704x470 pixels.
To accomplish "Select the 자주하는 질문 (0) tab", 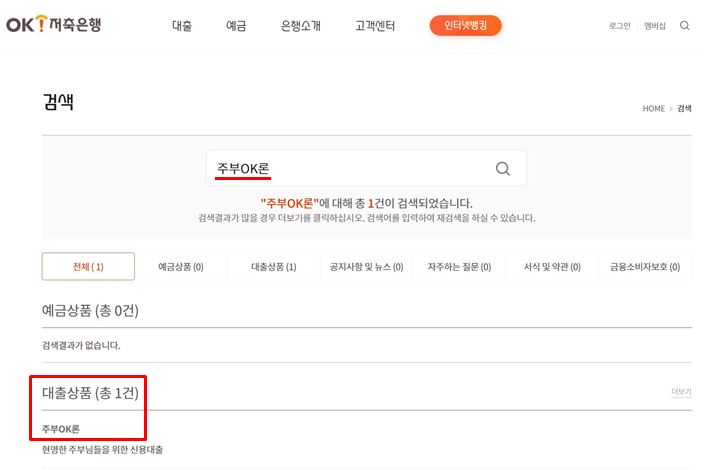I will click(459, 267).
